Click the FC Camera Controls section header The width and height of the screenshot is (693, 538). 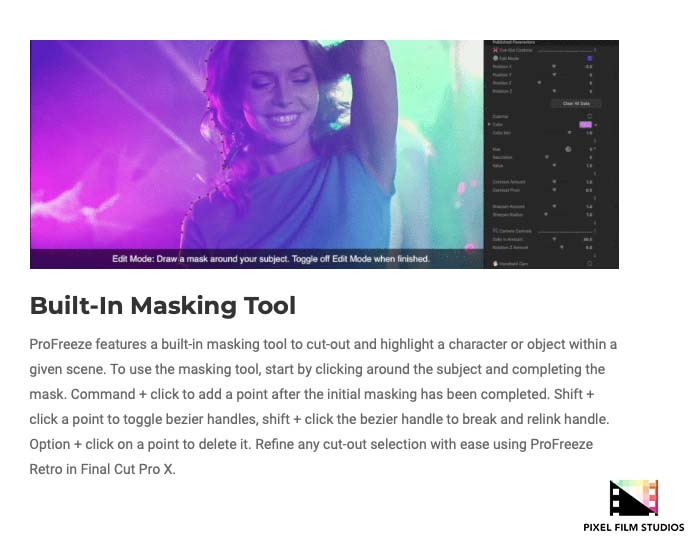click(x=513, y=231)
